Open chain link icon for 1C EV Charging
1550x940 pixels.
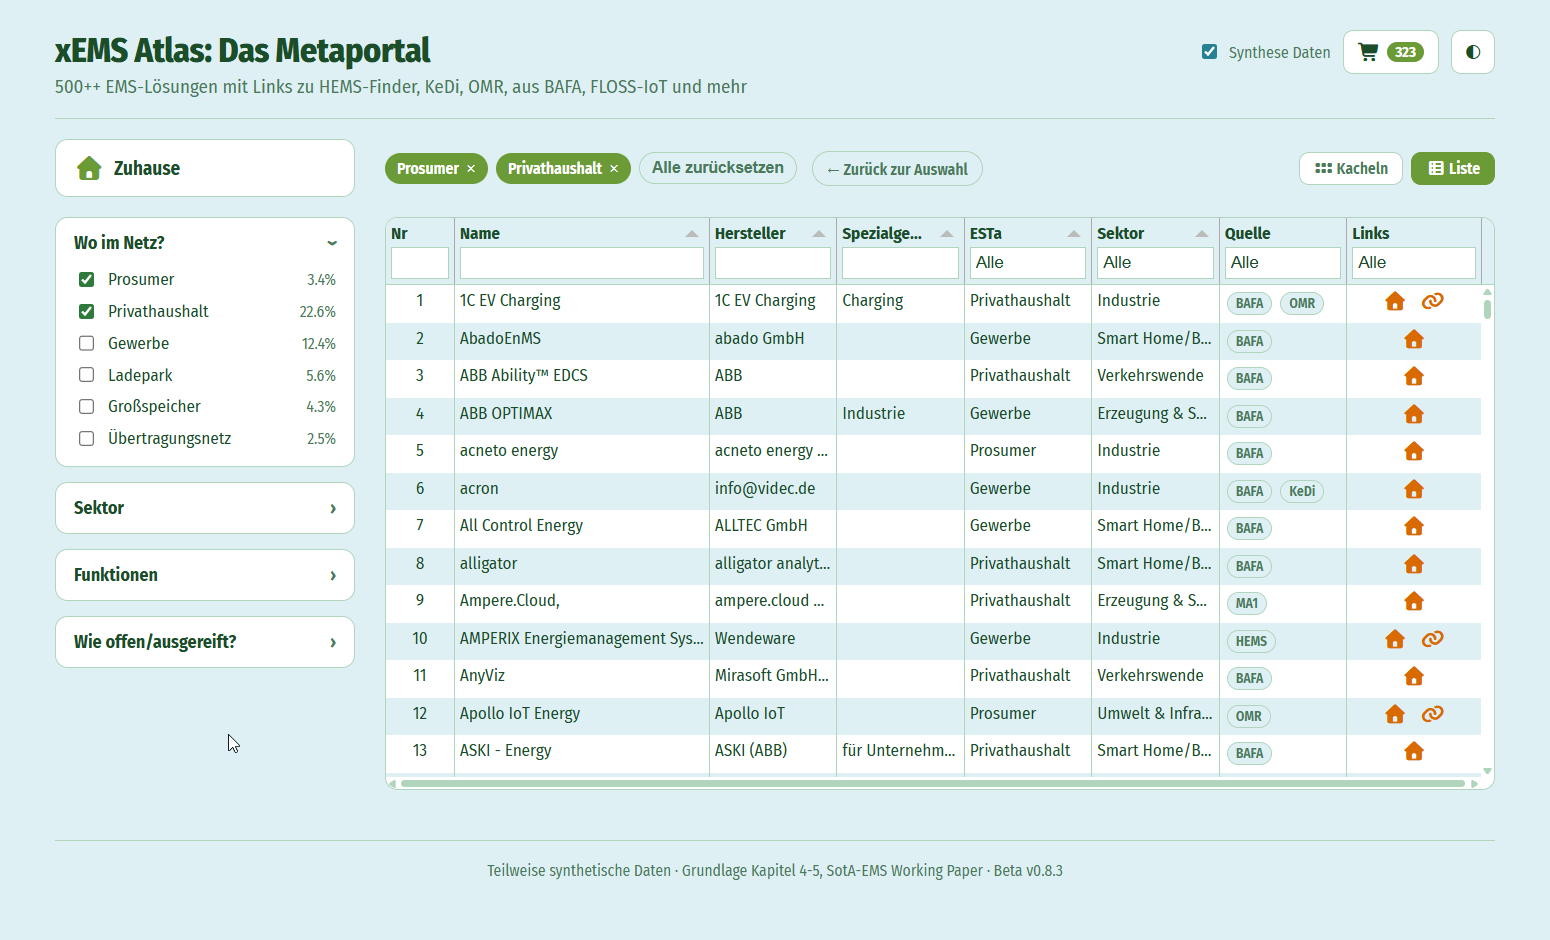(1432, 302)
